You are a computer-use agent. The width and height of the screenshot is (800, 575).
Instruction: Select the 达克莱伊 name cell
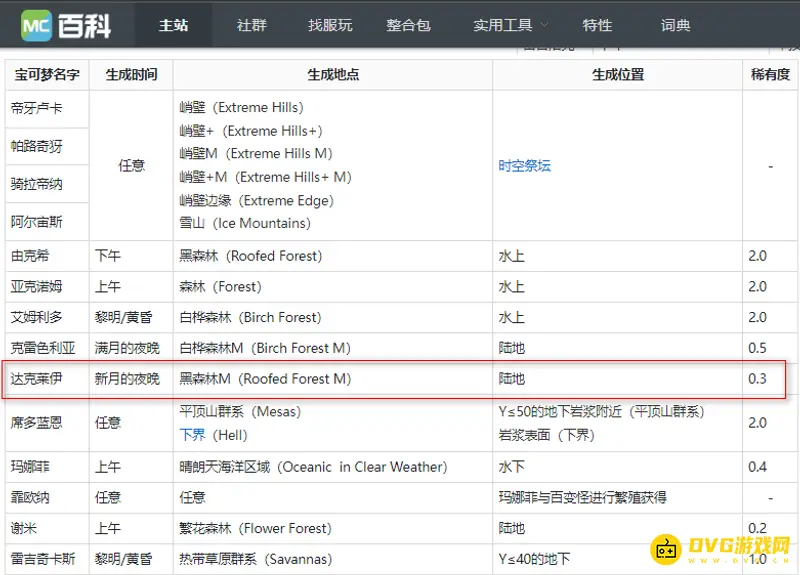tap(36, 379)
